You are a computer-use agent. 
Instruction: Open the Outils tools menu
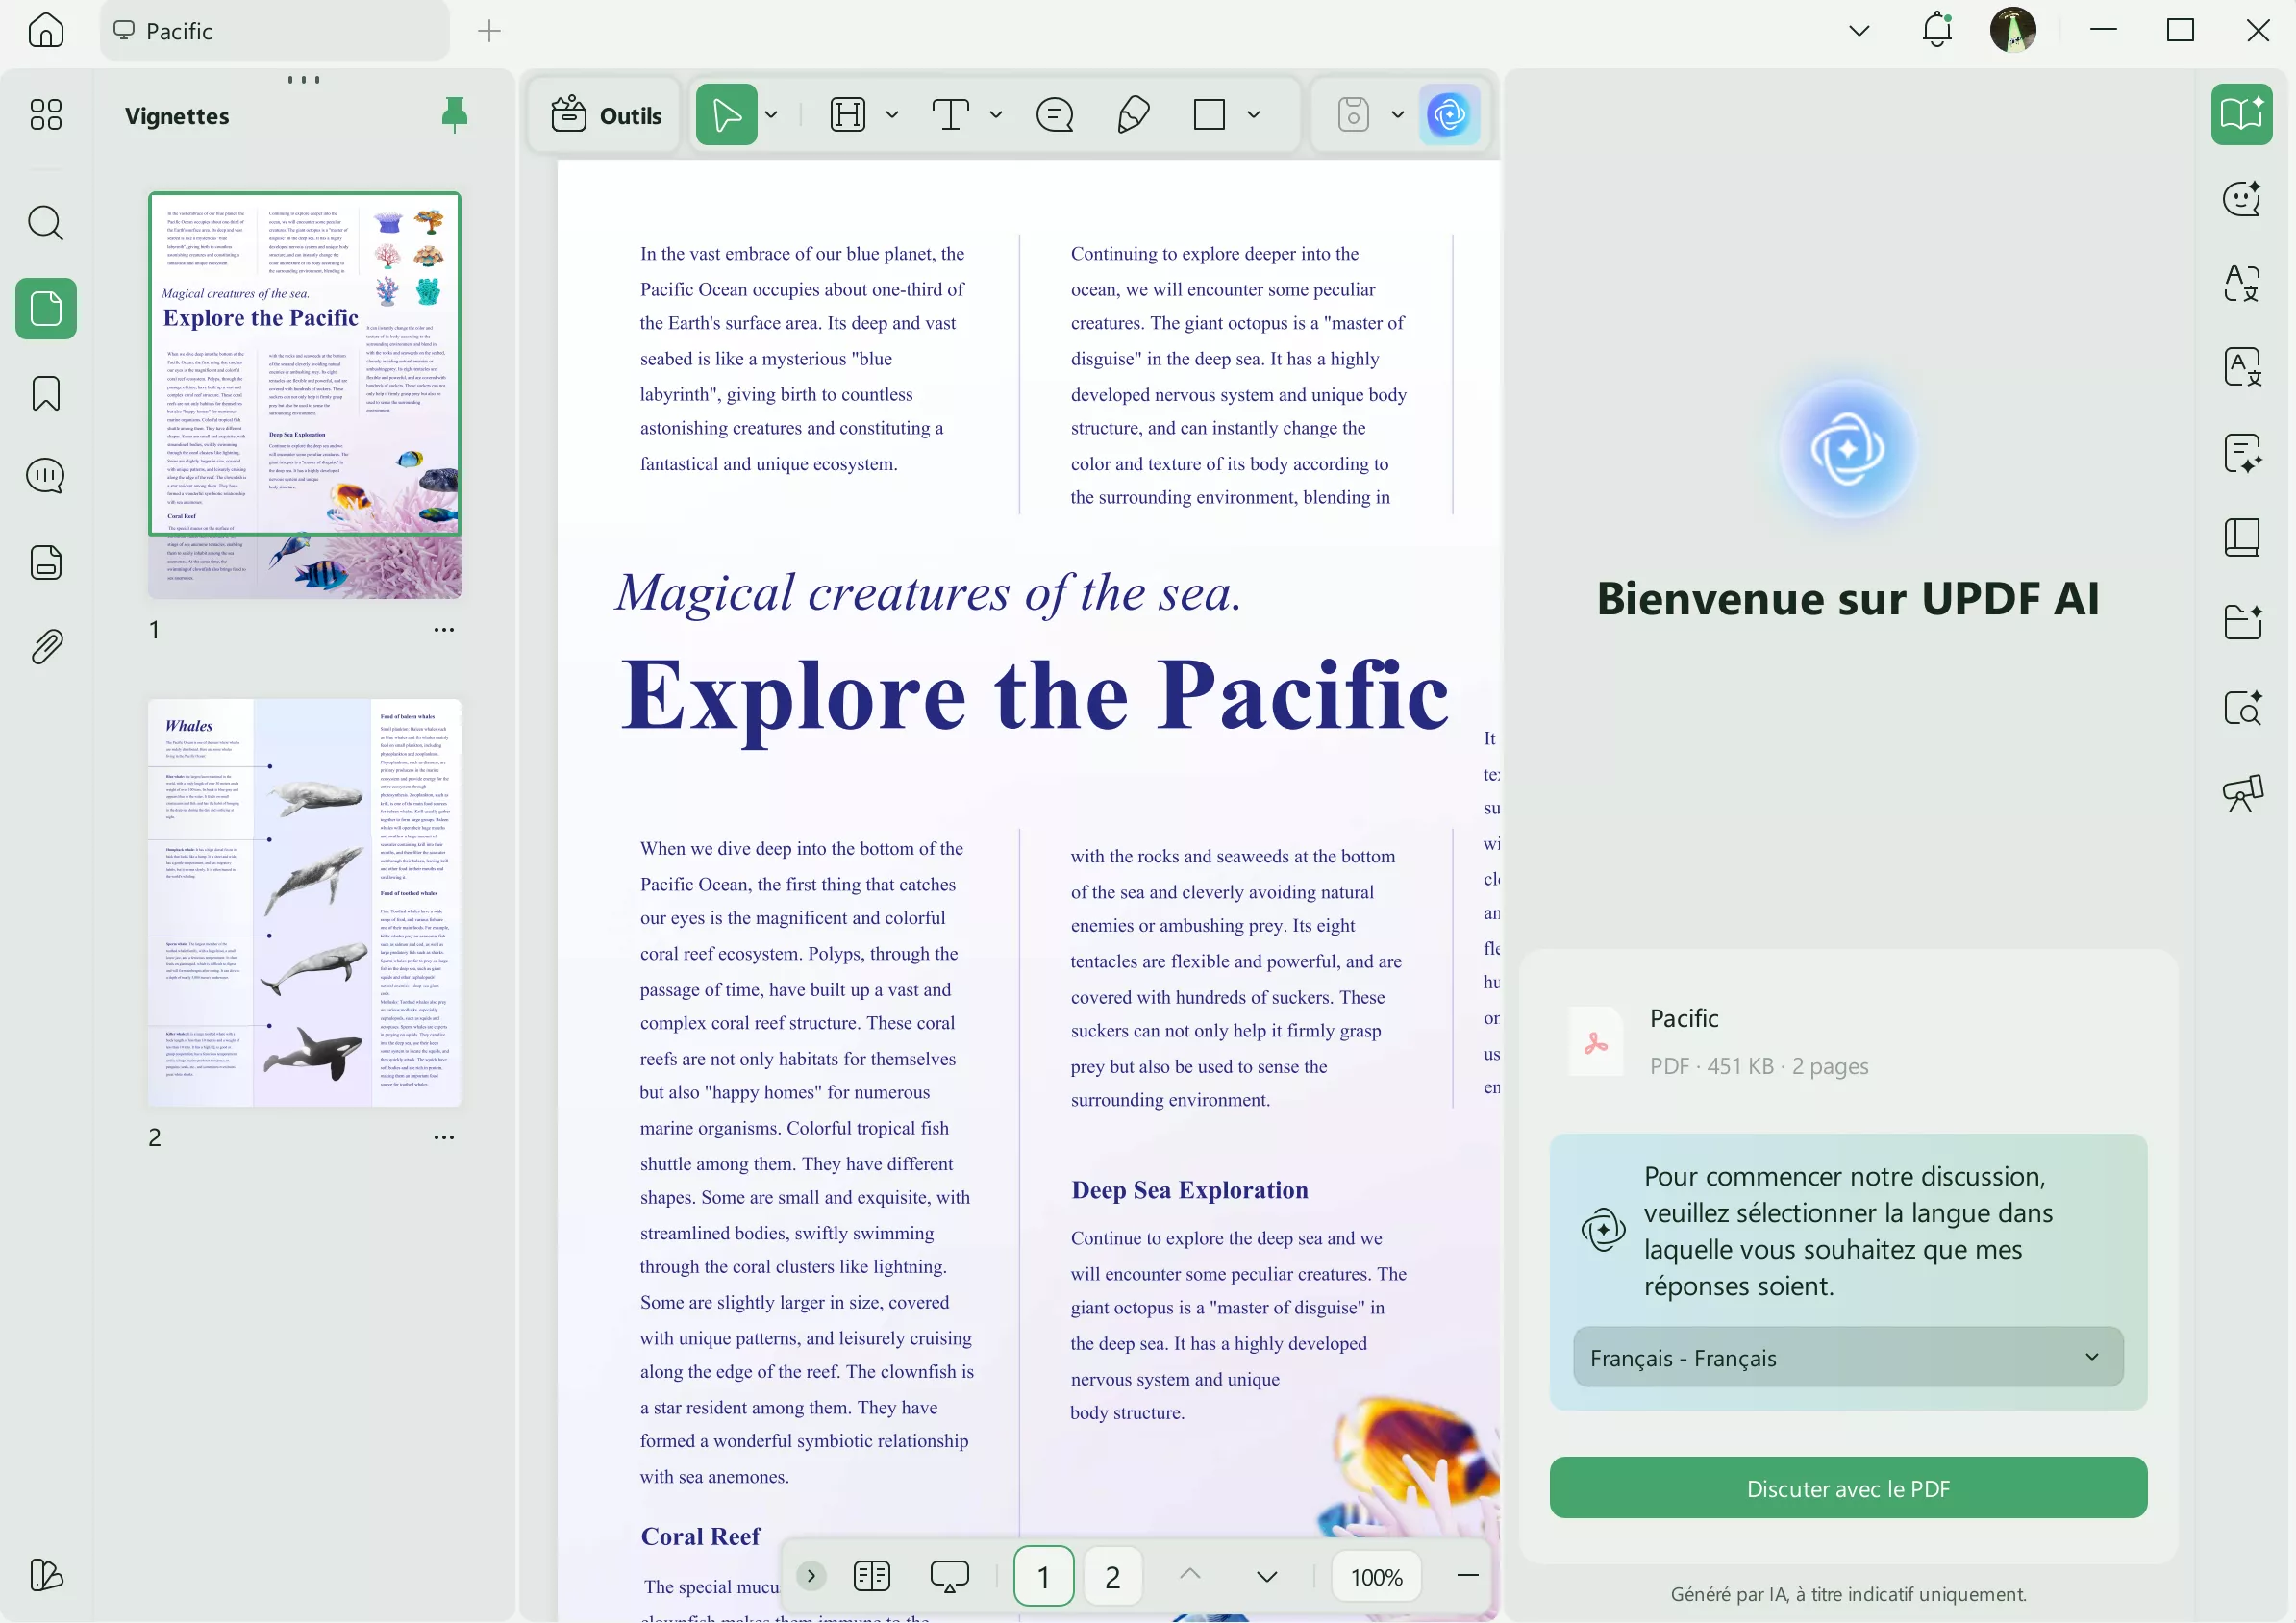(606, 116)
